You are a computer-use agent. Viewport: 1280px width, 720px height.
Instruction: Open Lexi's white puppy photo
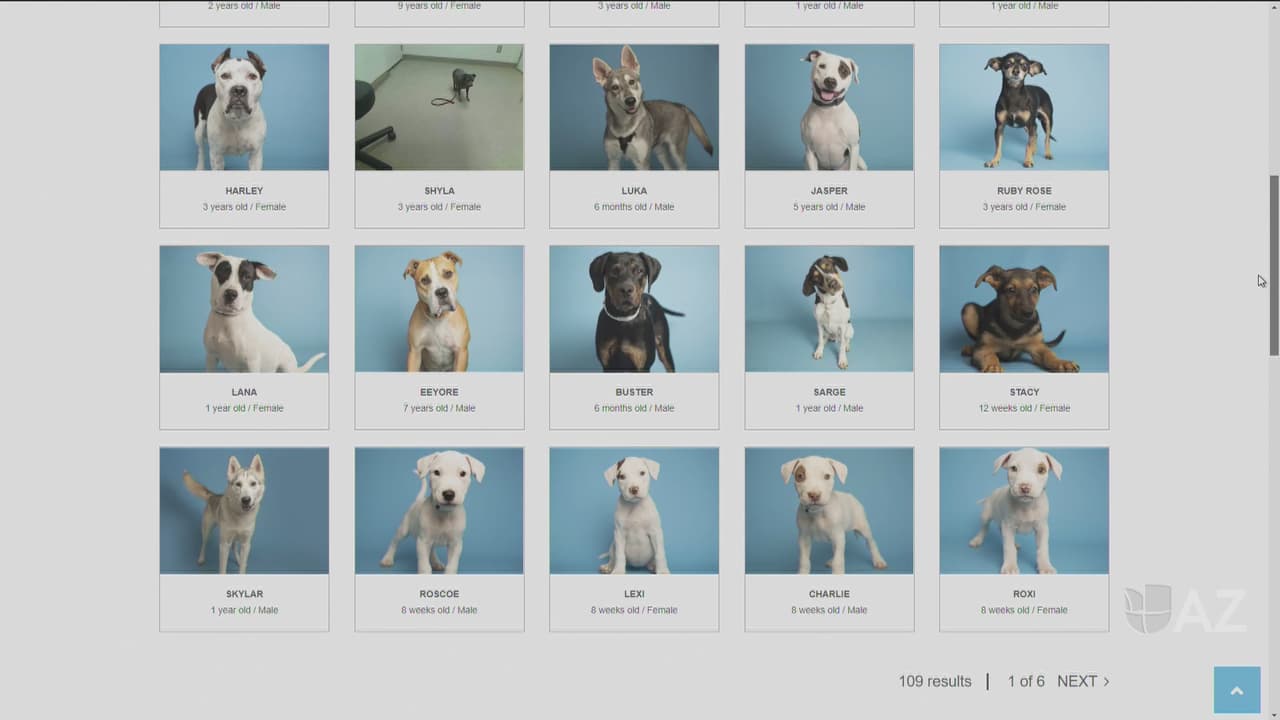click(634, 511)
